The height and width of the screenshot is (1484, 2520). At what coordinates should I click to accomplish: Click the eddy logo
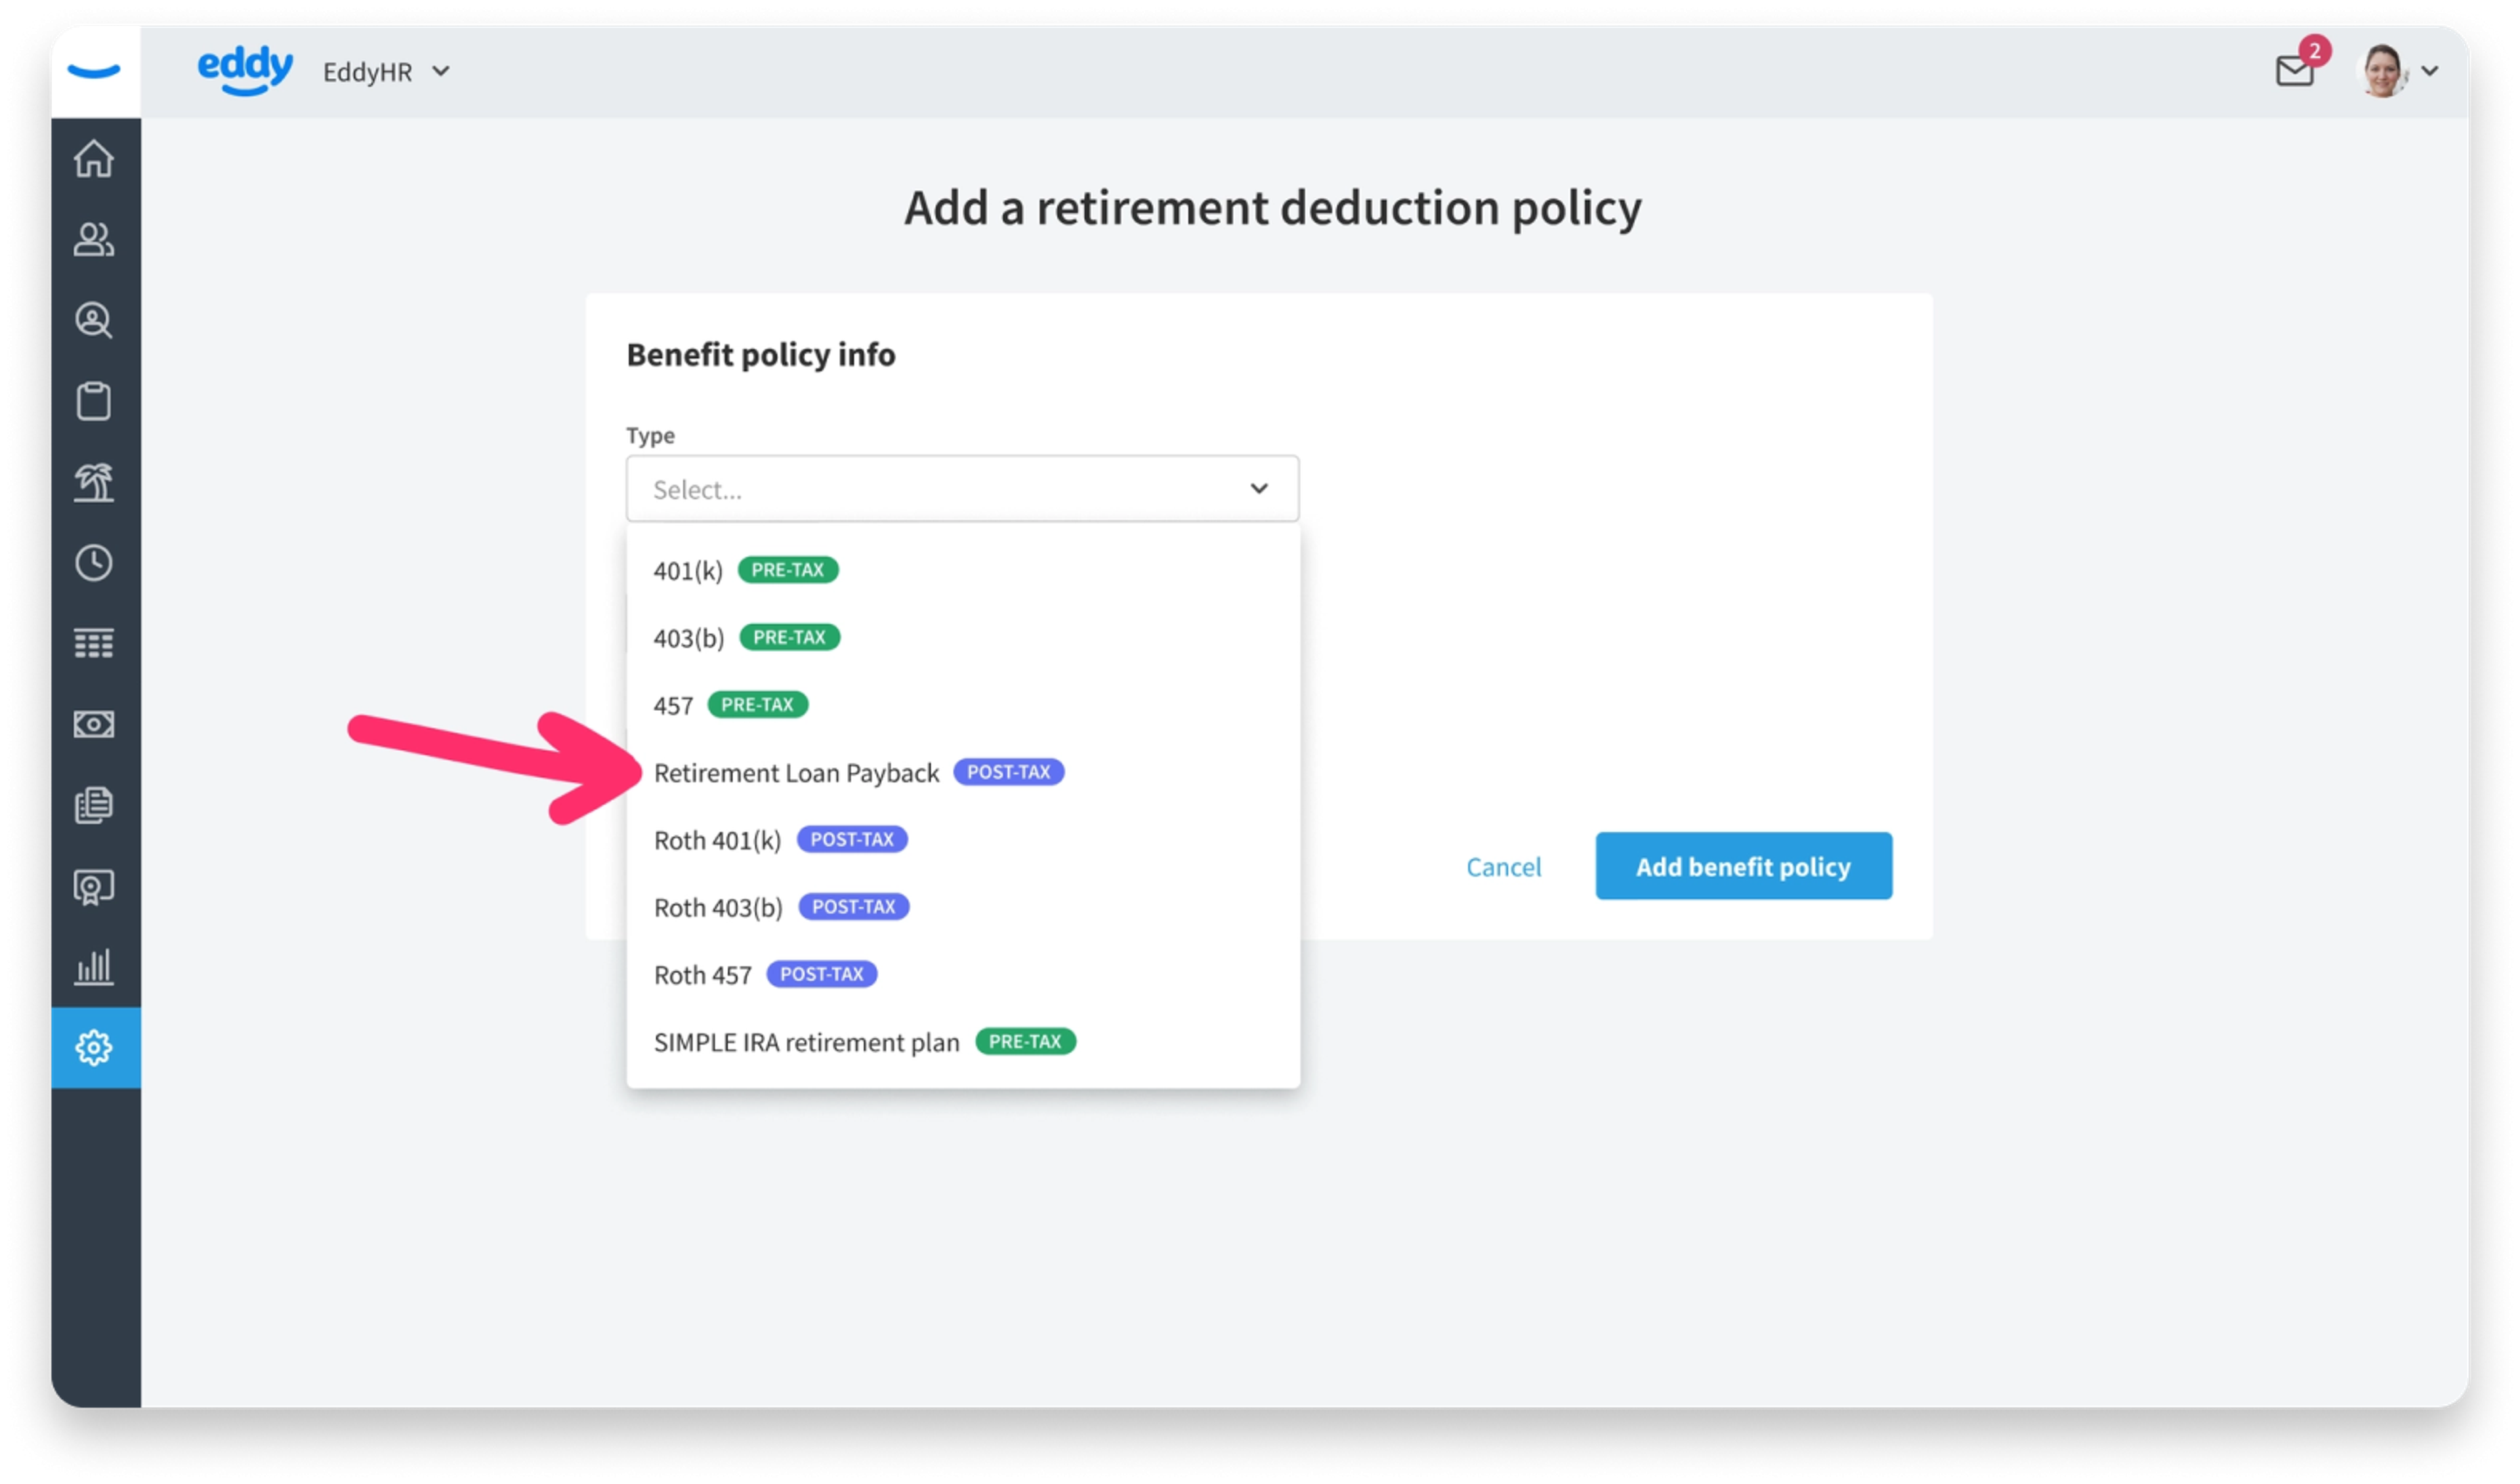[245, 70]
